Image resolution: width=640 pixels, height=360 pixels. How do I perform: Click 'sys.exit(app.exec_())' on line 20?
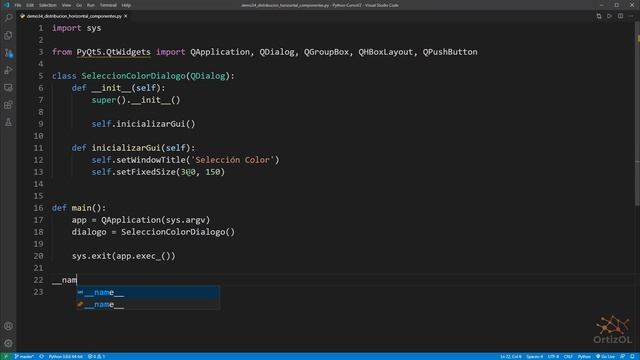124,256
